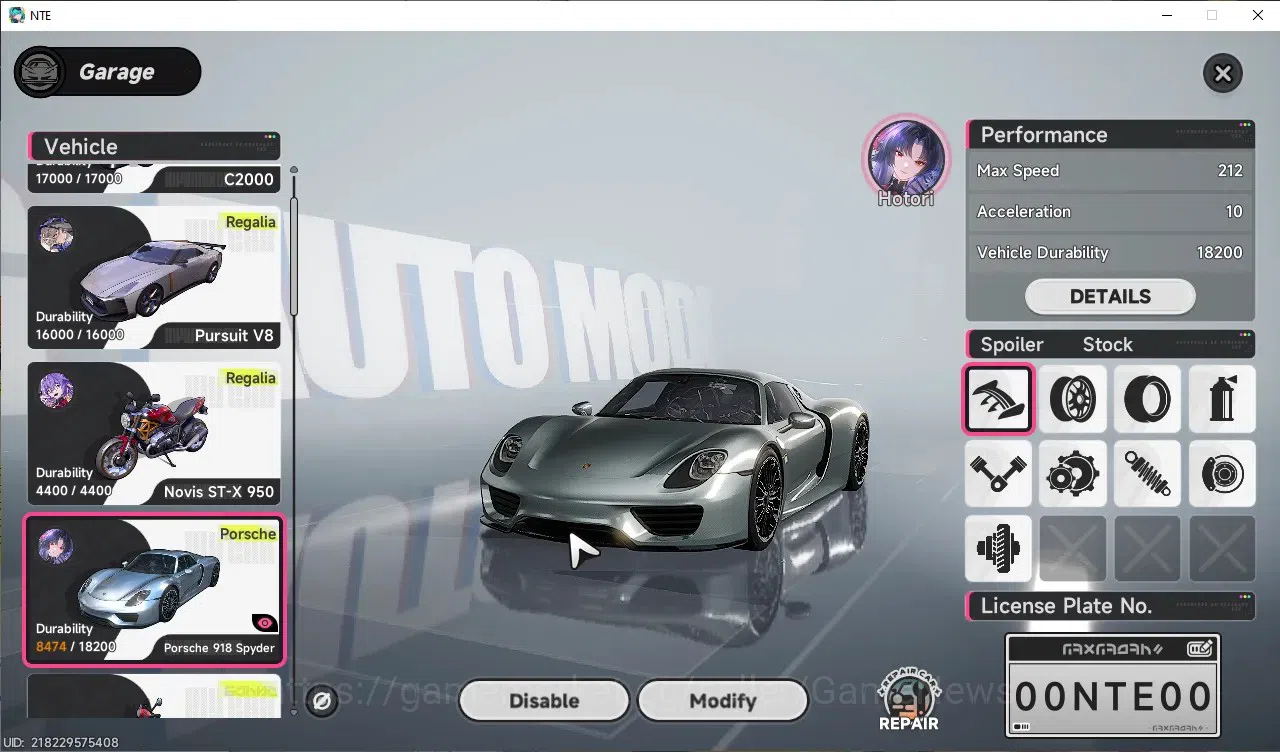Select the C2000 vehicle card
Image resolution: width=1280 pixels, height=752 pixels.
pos(154,178)
